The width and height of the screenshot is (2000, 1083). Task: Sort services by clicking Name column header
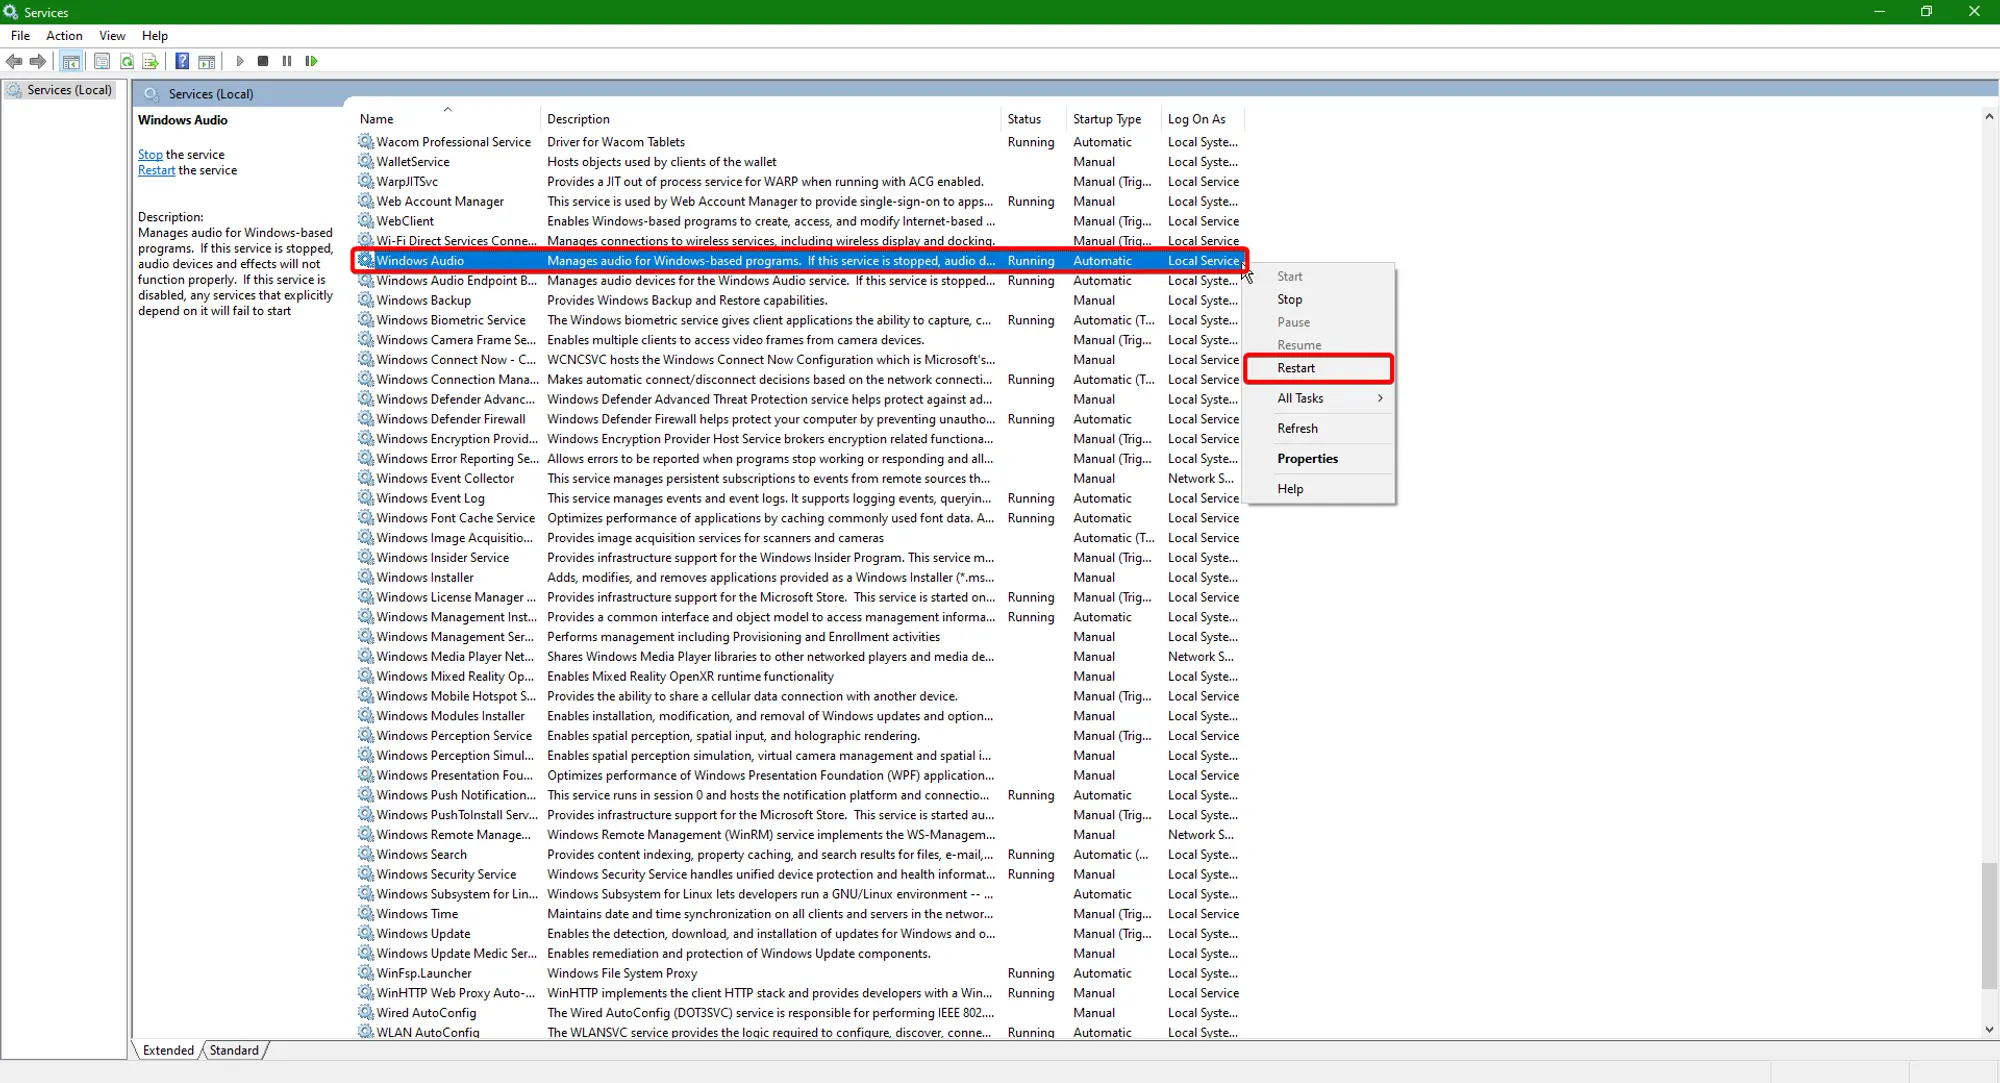(376, 118)
